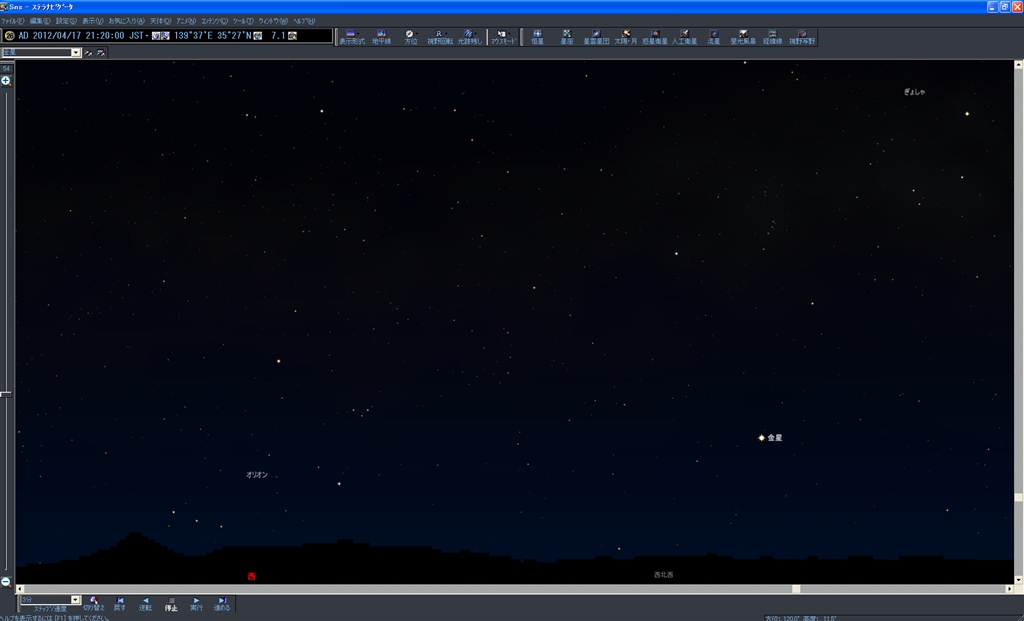Open the dropdown below the date bar
This screenshot has height=621, width=1024.
[76, 52]
